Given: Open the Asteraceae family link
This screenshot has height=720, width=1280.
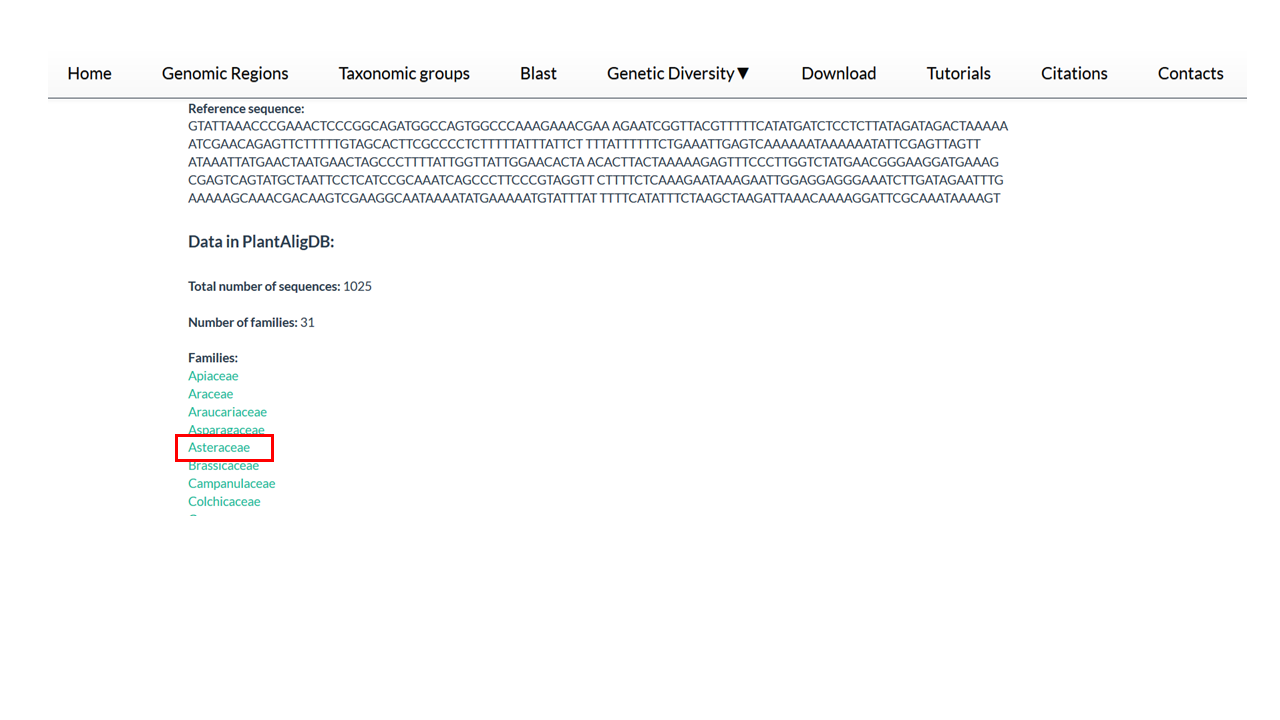Looking at the screenshot, I should tap(219, 447).
